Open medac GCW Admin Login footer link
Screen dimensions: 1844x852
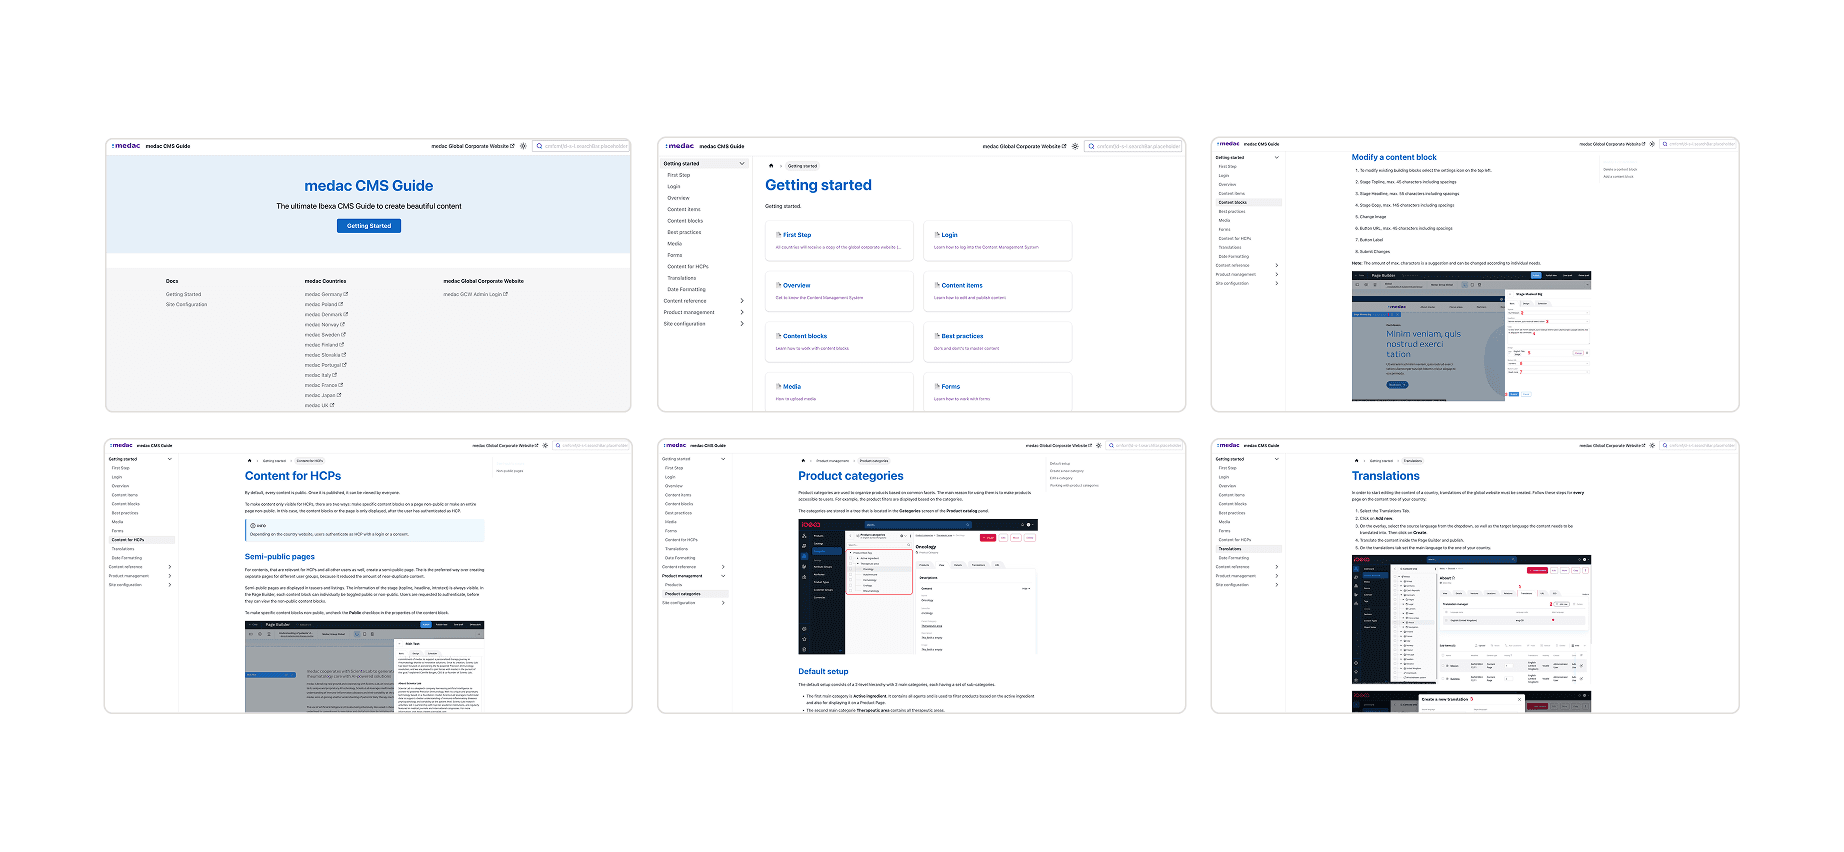pyautogui.click(x=475, y=295)
